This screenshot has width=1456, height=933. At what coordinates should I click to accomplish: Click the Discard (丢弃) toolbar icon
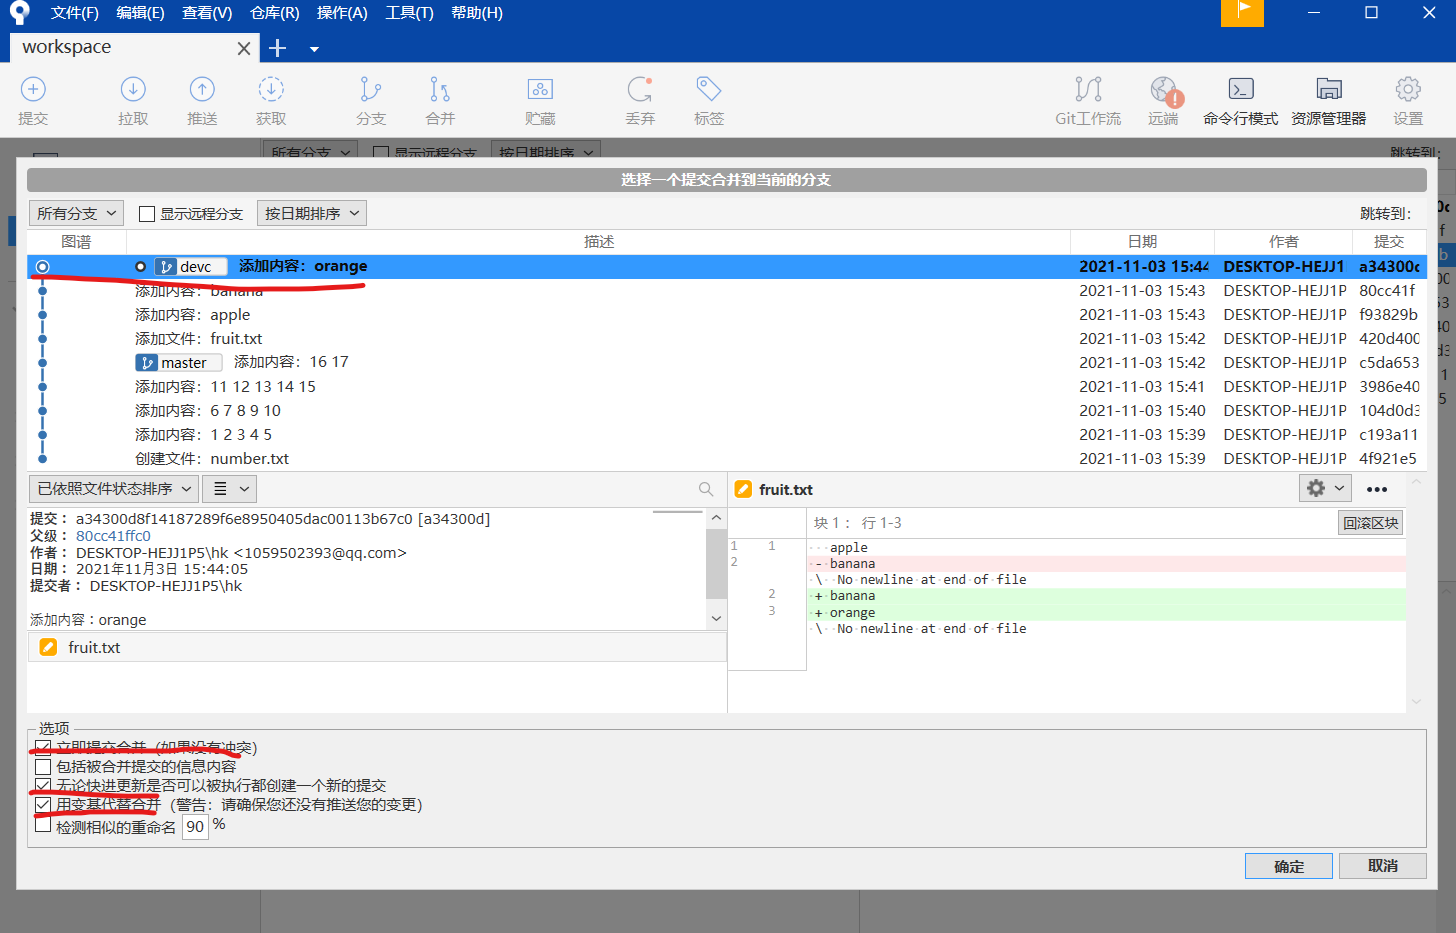[640, 90]
